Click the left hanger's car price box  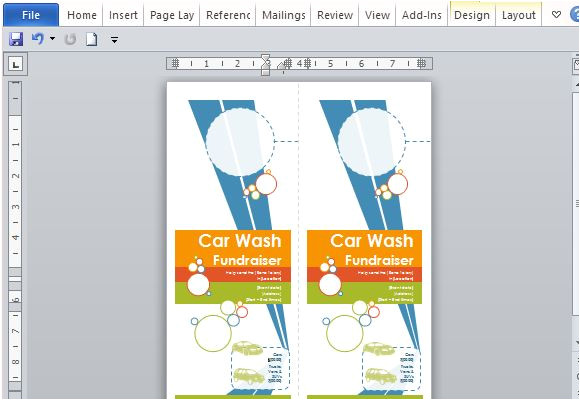260,368
